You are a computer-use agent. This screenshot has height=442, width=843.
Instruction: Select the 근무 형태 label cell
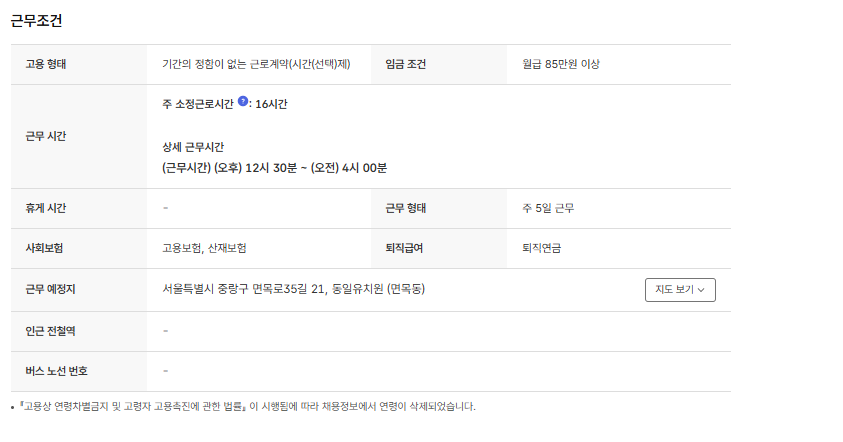coord(406,208)
